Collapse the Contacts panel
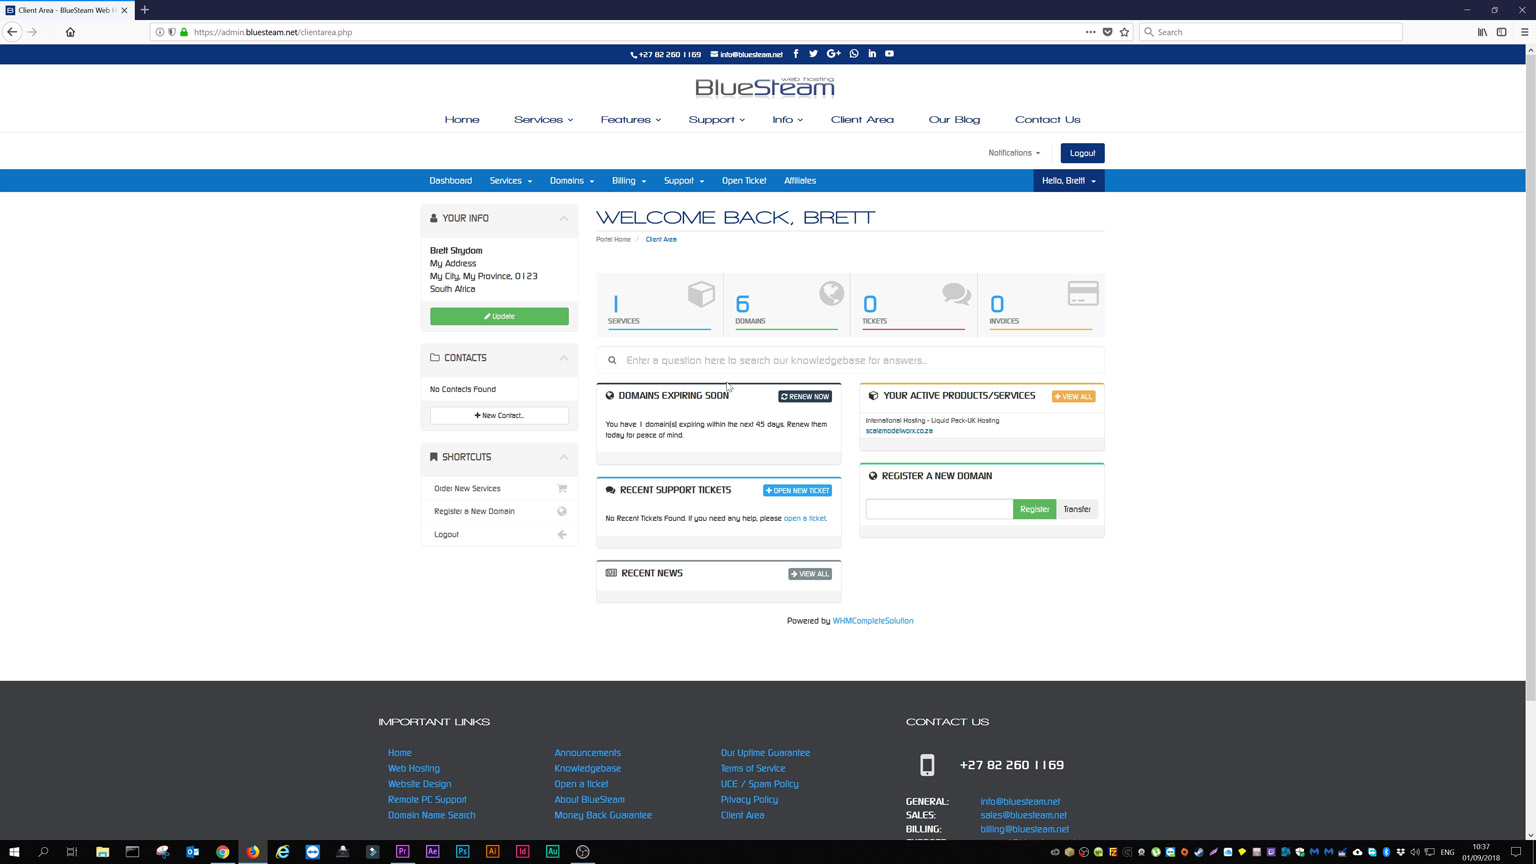The height and width of the screenshot is (864, 1536). [564, 358]
